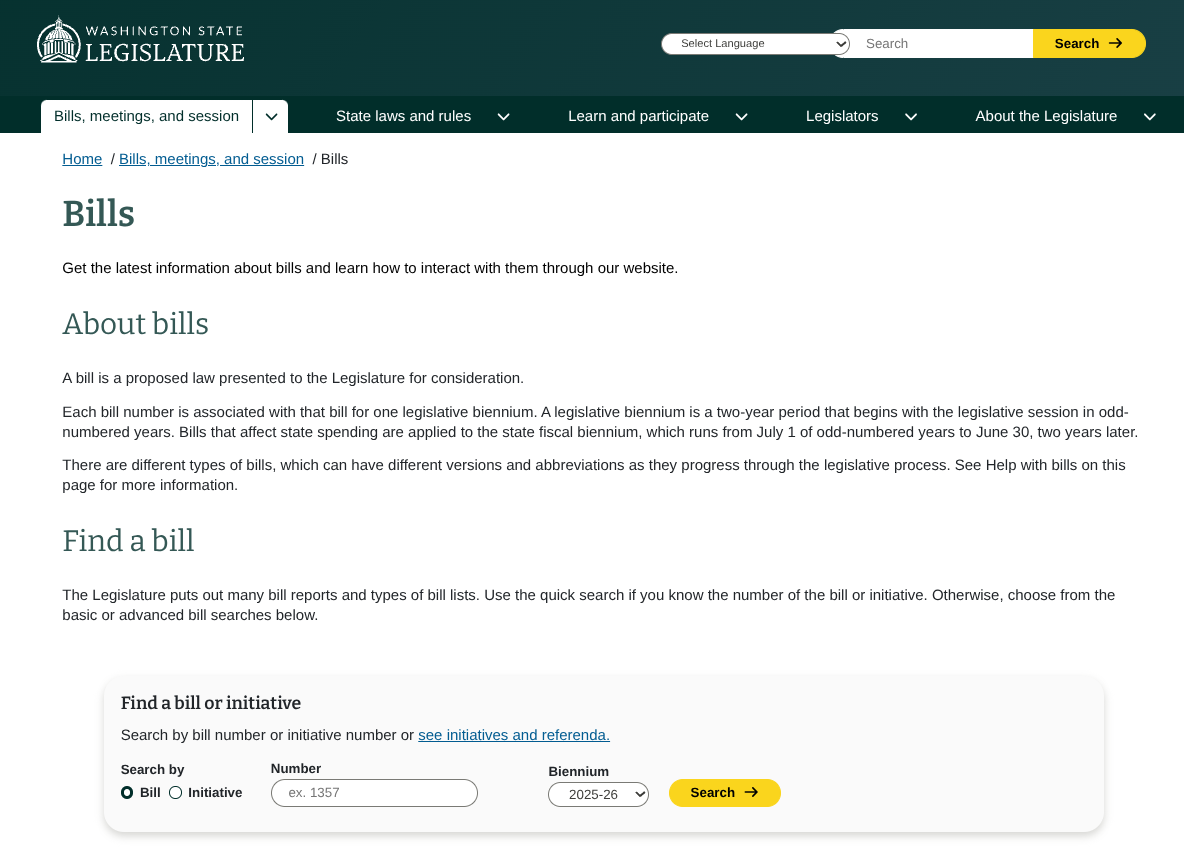Image resolution: width=1184 pixels, height=865 pixels.
Task: Click the Biennium label
Action: [578, 771]
